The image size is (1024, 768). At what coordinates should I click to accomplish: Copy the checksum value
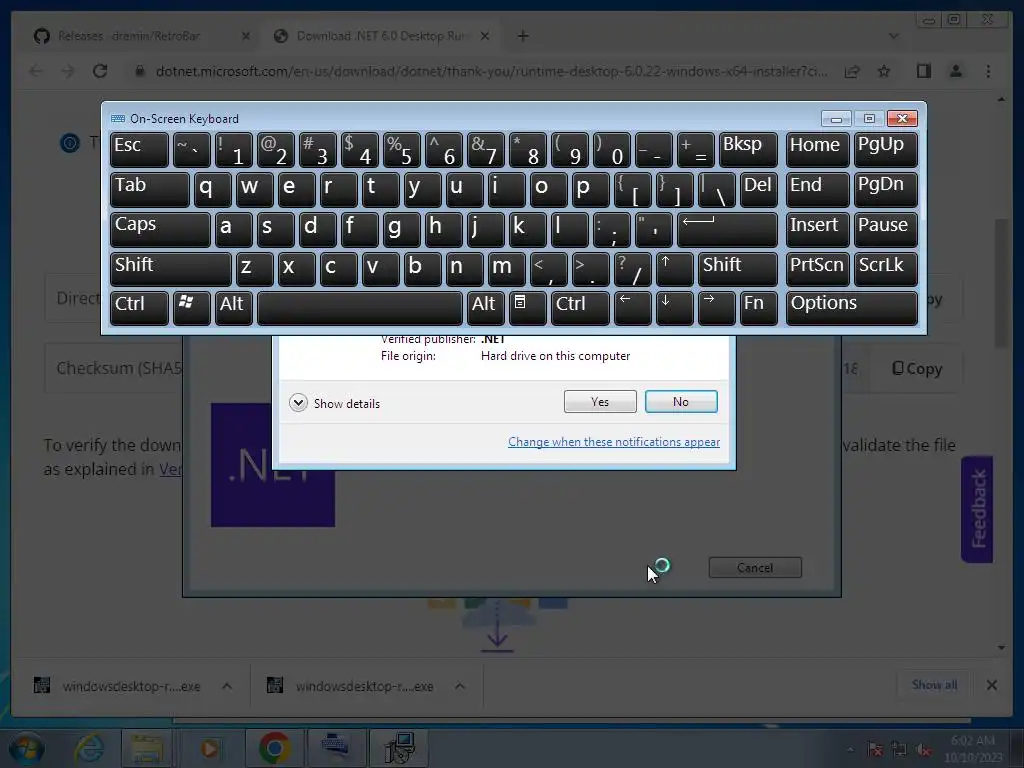point(917,369)
